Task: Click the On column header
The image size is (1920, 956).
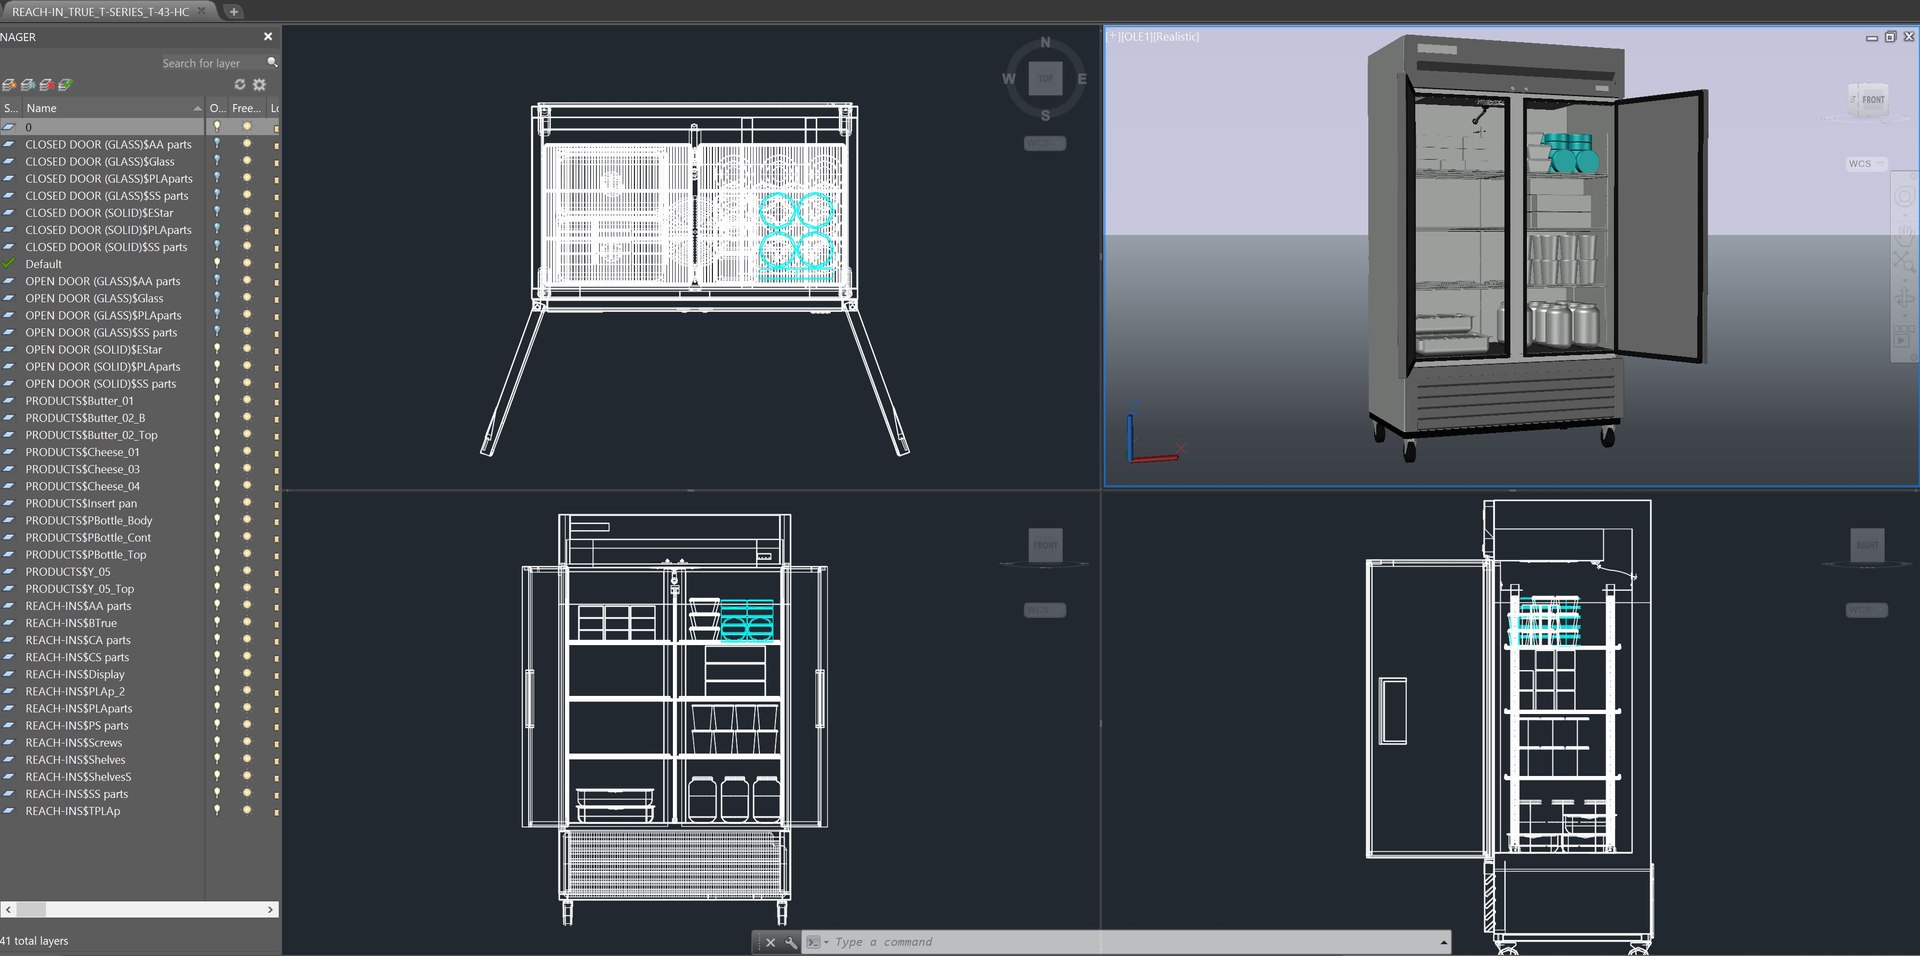Action: pyautogui.click(x=217, y=108)
